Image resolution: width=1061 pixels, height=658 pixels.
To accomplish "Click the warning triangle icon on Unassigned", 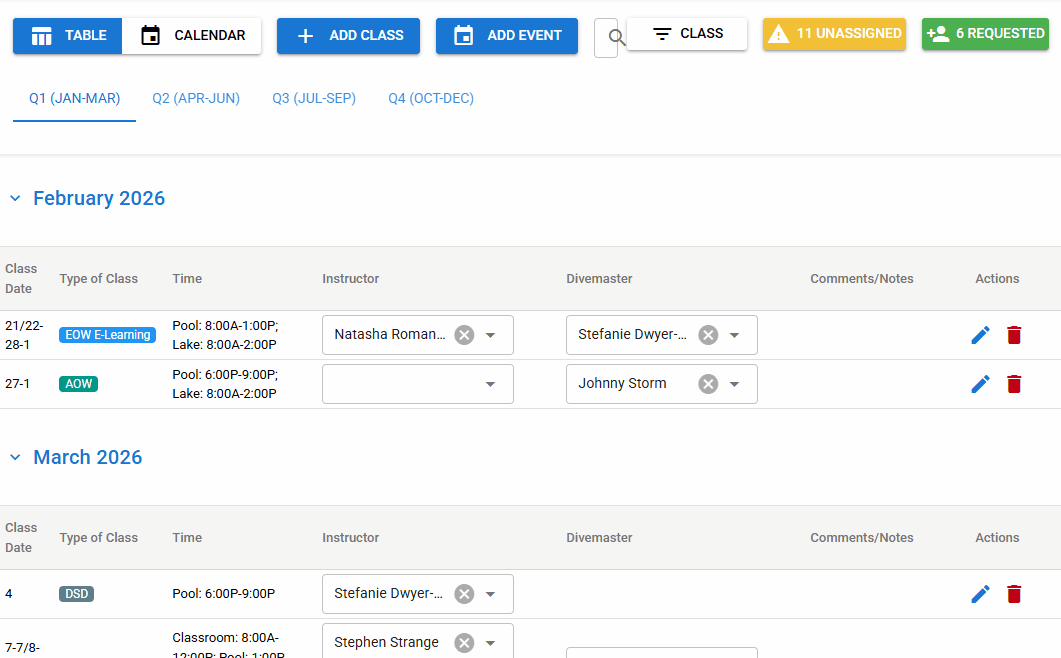I will tap(779, 34).
